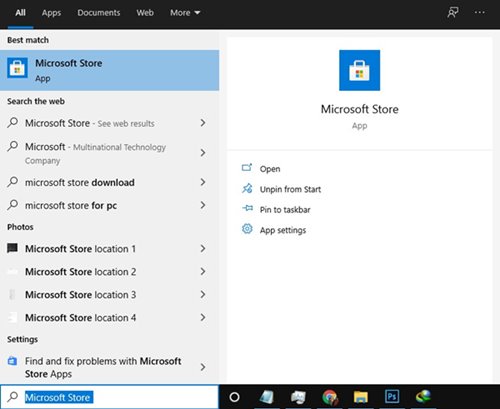Open App settings
Screen dimensions: 500x409
(x=283, y=230)
